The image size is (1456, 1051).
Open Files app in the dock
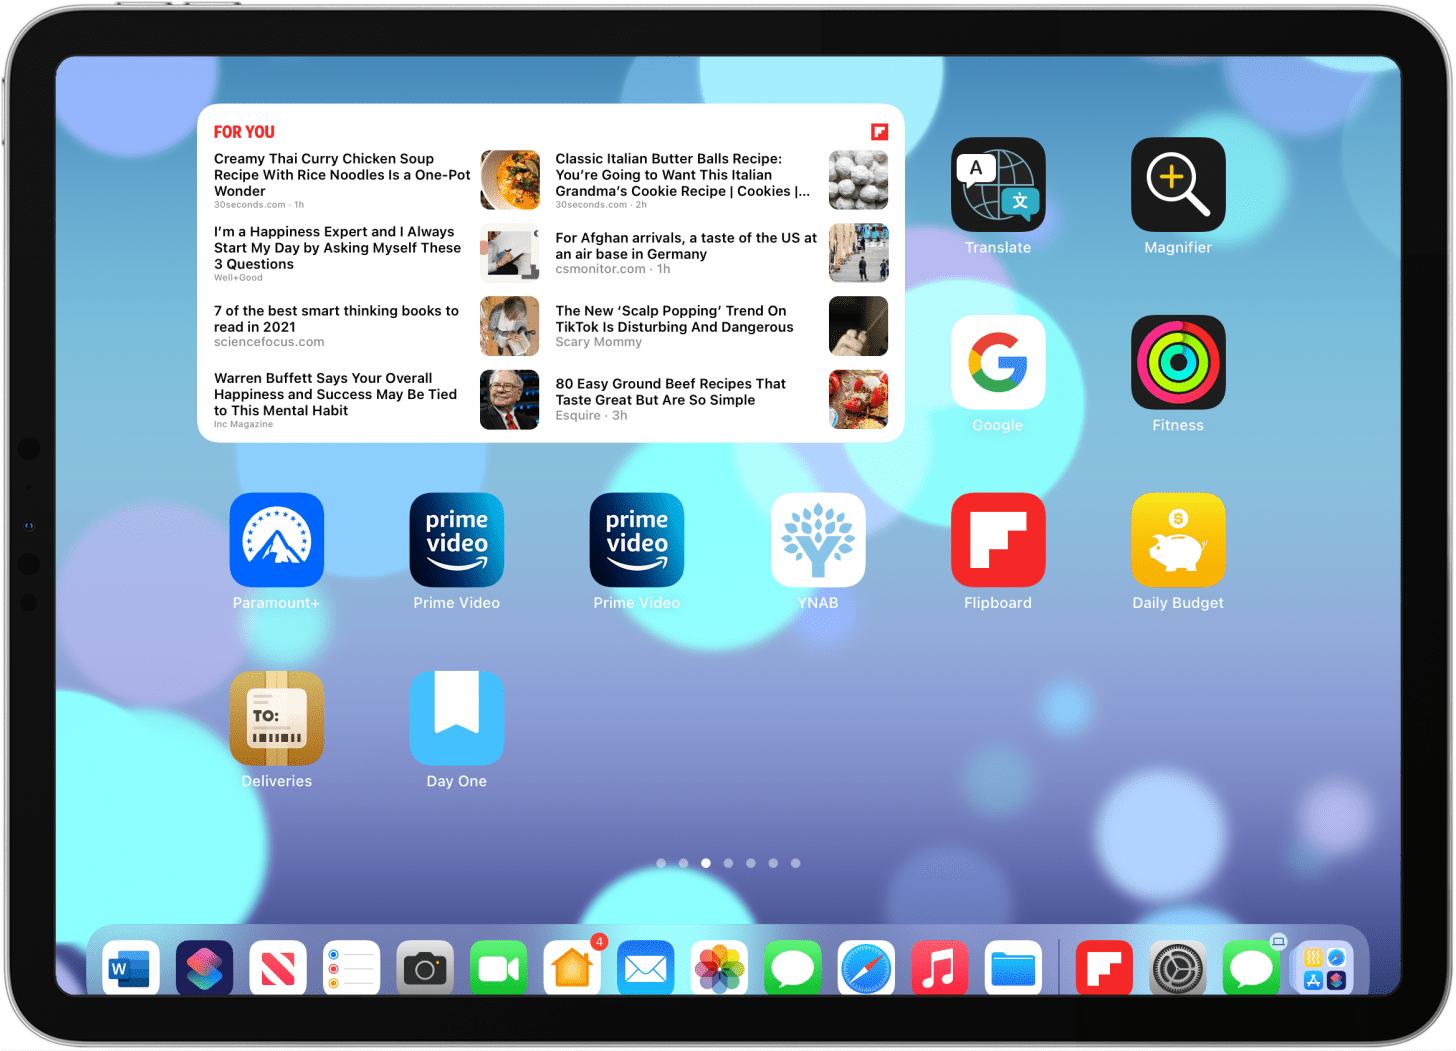coord(1013,968)
